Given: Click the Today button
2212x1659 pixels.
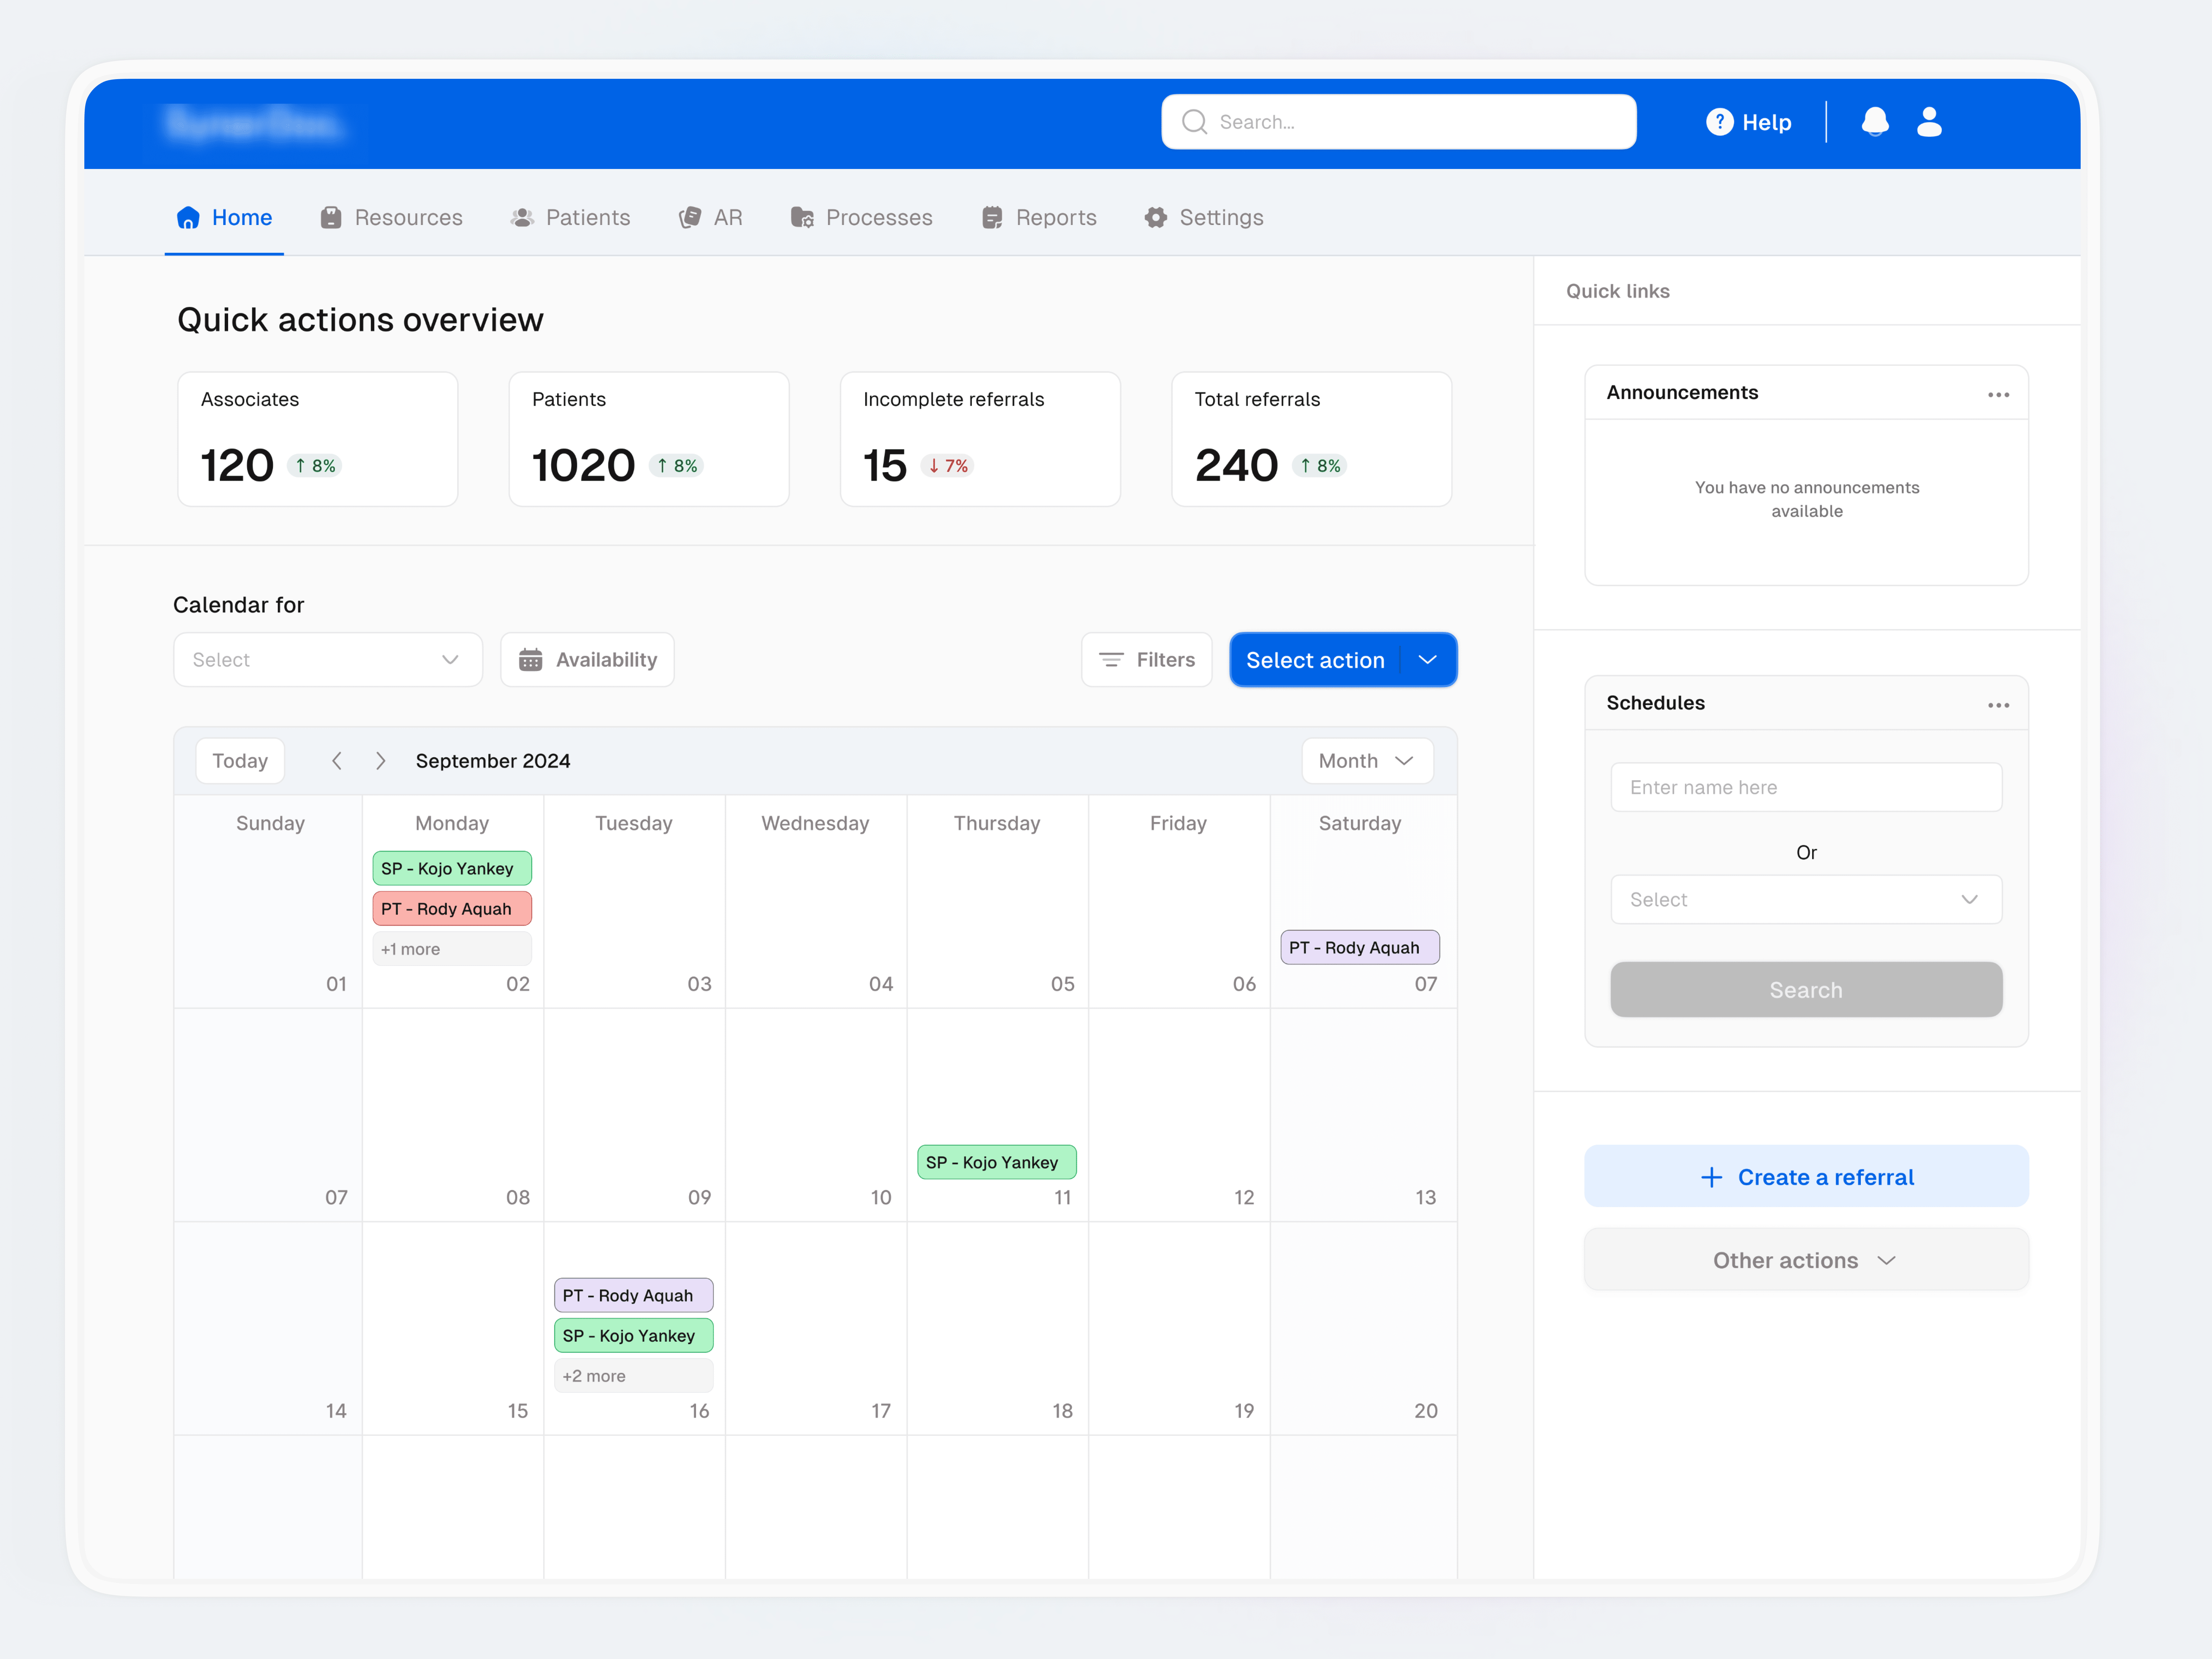Looking at the screenshot, I should [240, 761].
